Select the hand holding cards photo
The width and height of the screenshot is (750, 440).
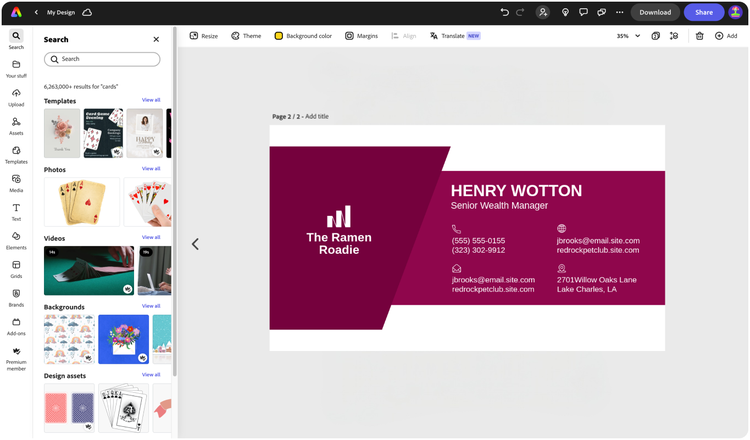pyautogui.click(x=147, y=202)
